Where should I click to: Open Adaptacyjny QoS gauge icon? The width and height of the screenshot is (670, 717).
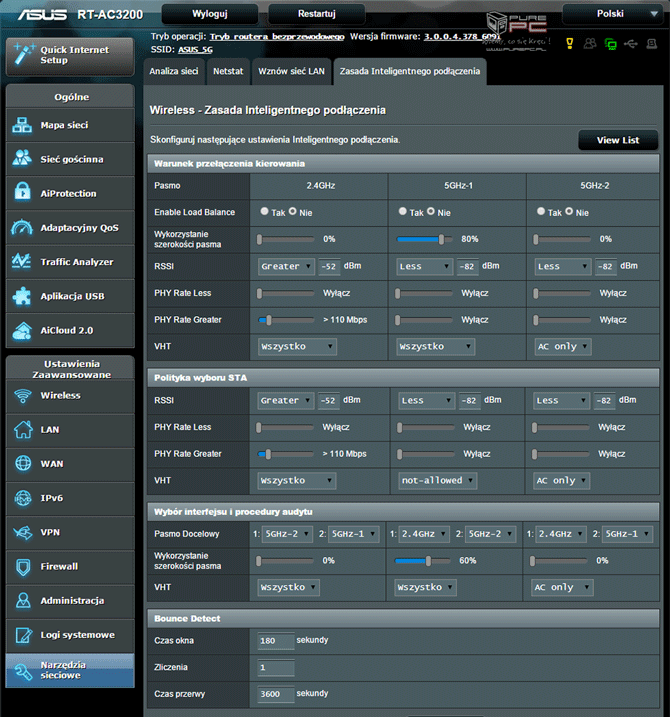pyautogui.click(x=23, y=228)
